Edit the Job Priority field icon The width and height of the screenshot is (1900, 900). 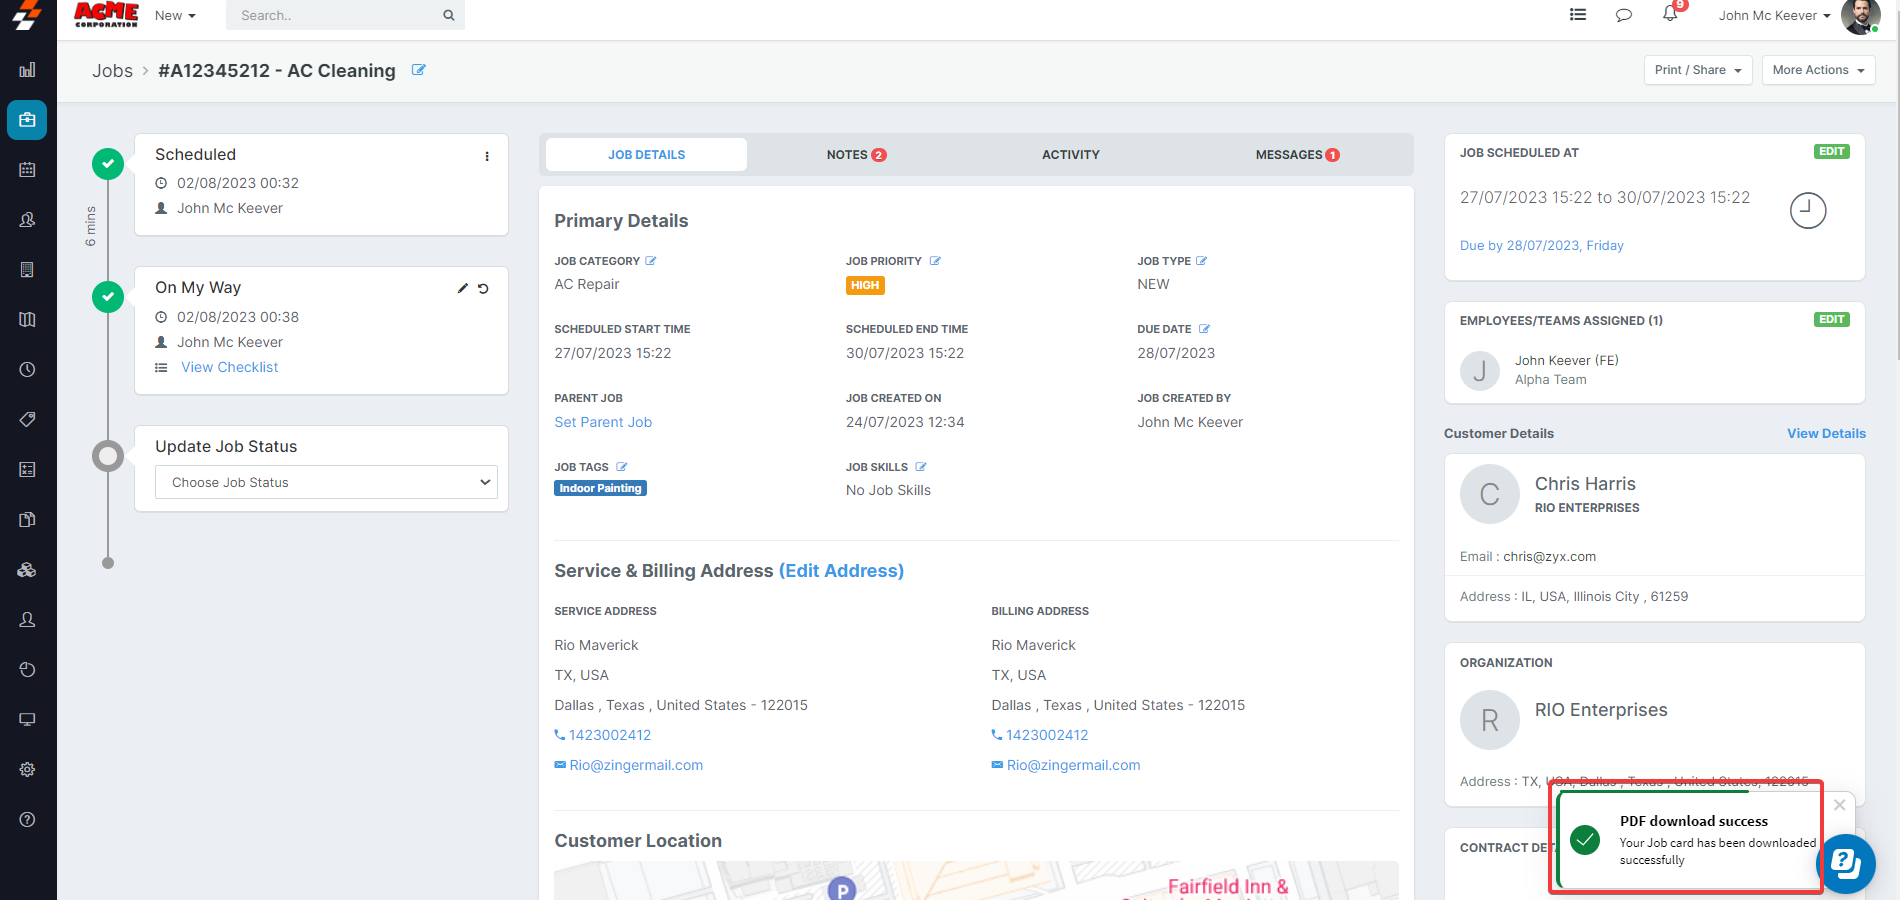point(935,261)
